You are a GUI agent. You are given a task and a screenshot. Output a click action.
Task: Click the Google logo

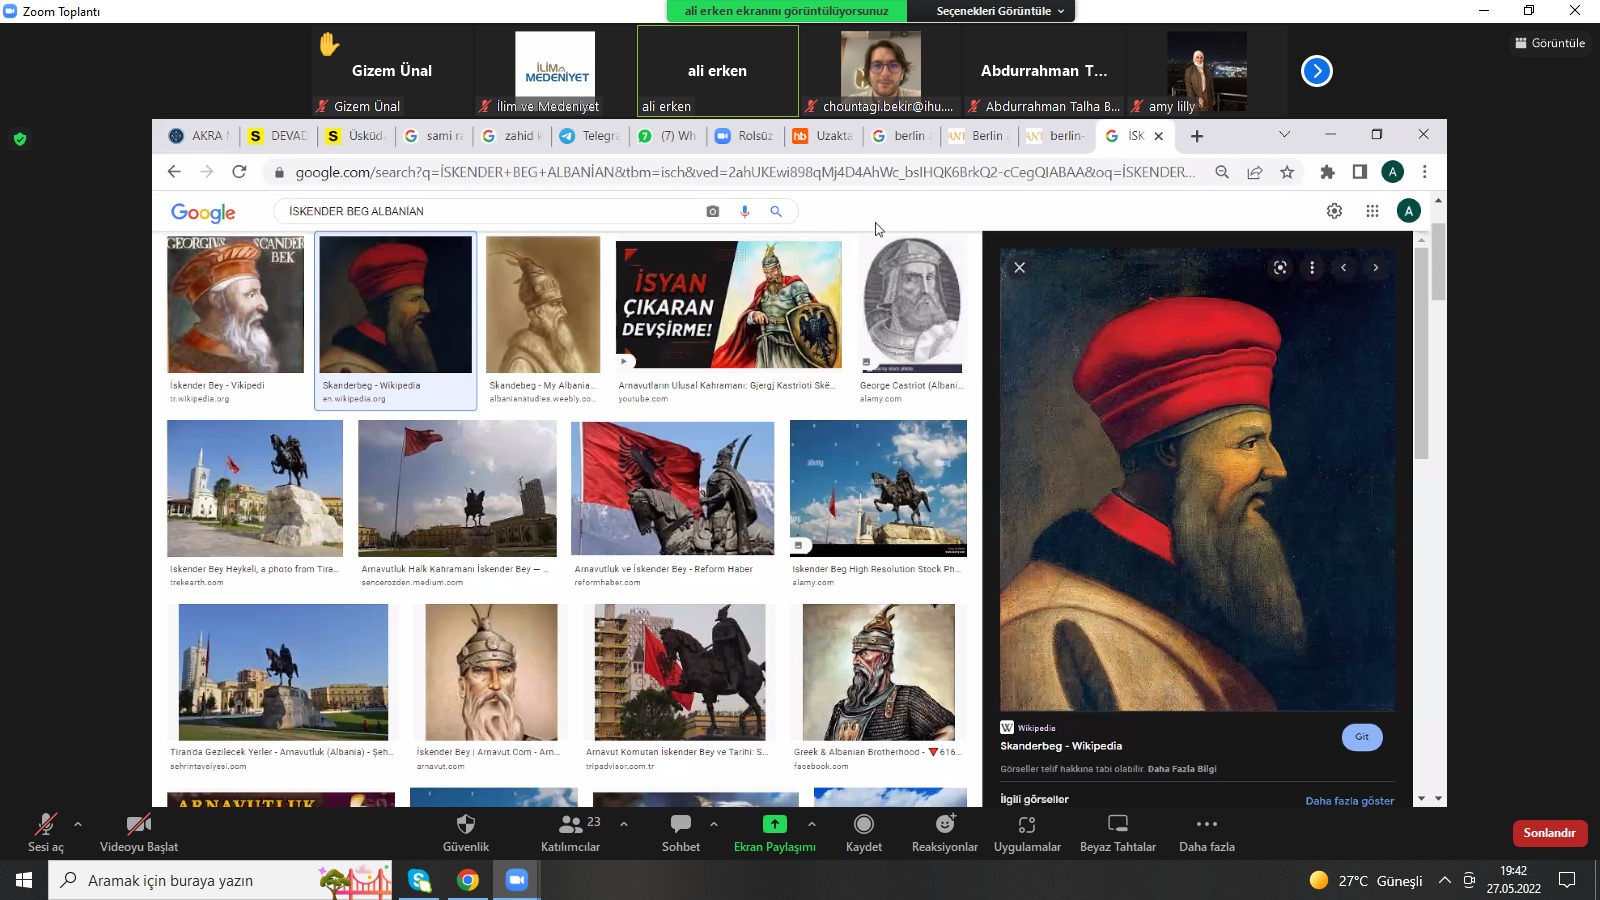point(203,212)
